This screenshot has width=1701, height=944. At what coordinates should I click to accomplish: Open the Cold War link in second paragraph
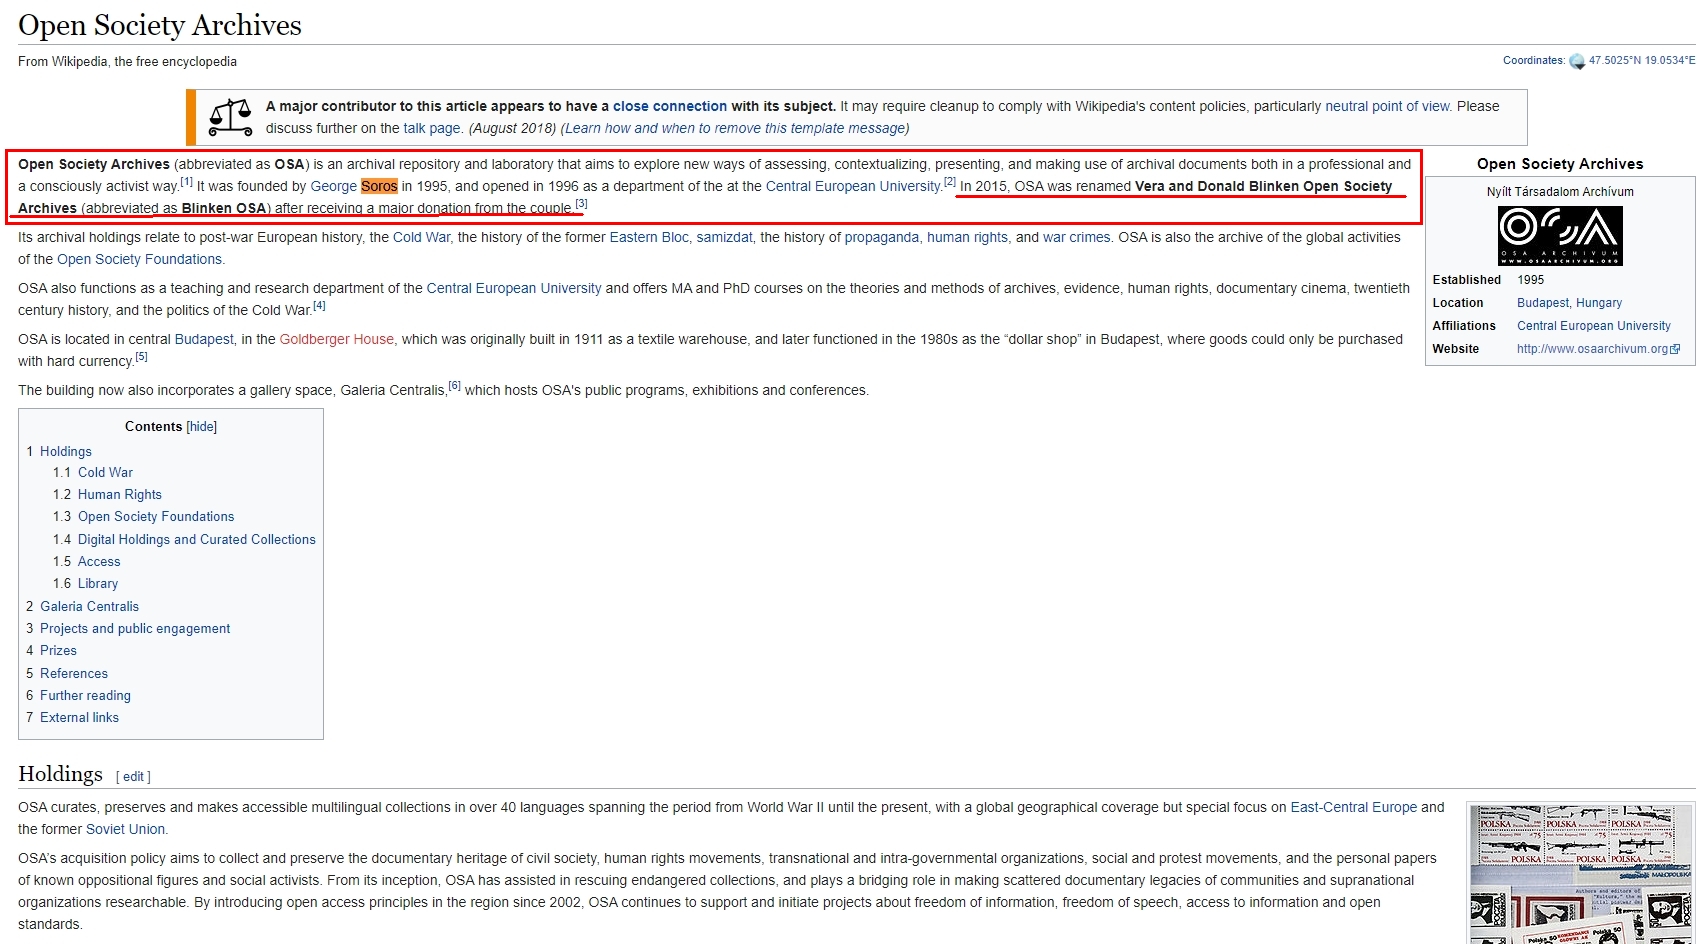pos(421,237)
